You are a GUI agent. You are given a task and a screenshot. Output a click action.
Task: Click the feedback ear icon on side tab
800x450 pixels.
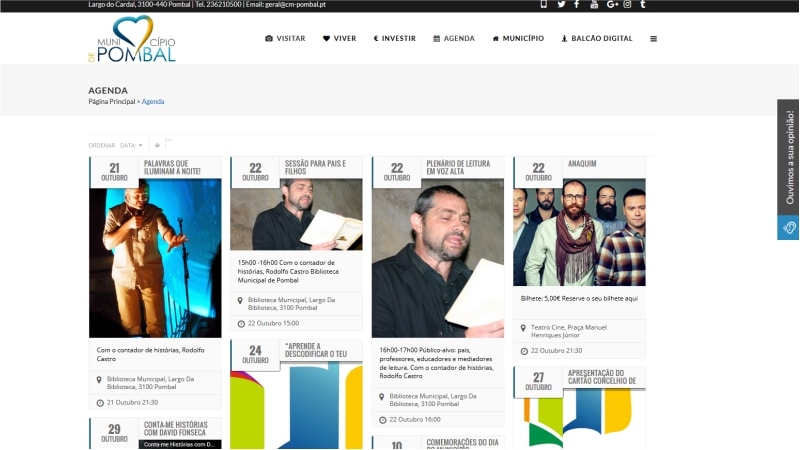click(x=789, y=228)
